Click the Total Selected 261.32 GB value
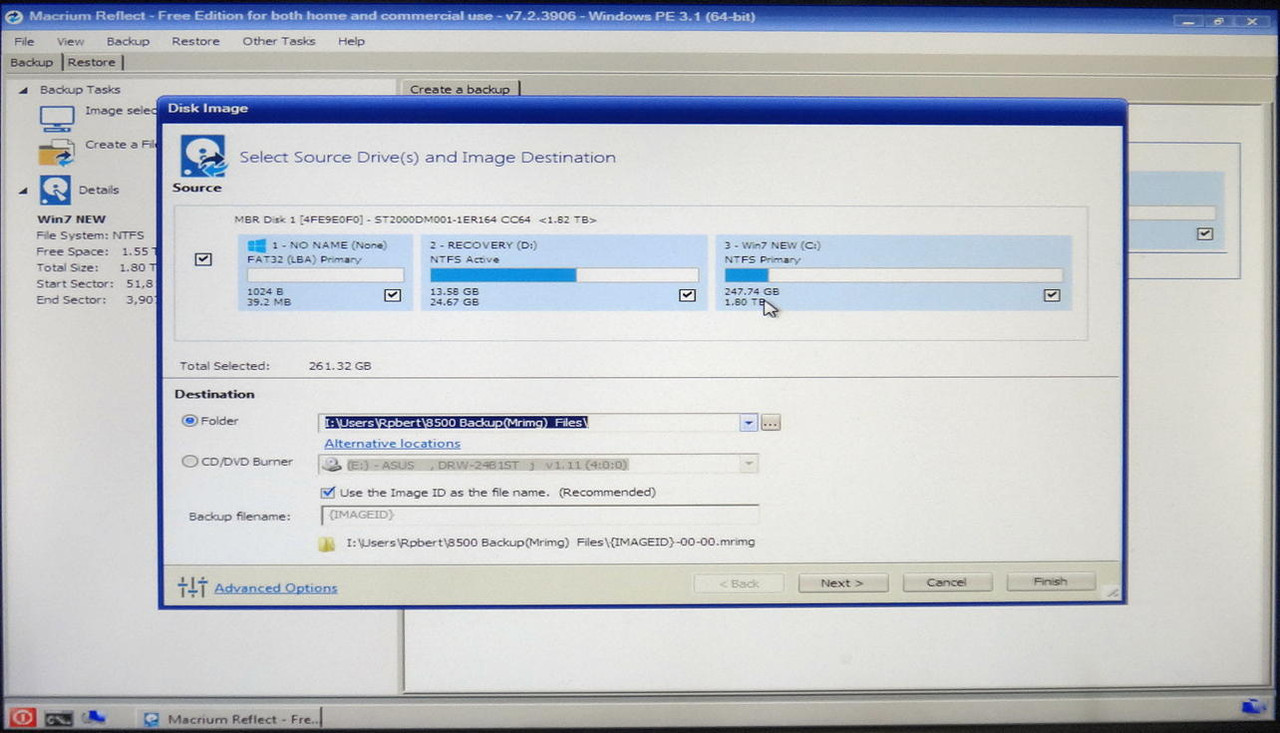This screenshot has width=1280, height=733. (340, 366)
